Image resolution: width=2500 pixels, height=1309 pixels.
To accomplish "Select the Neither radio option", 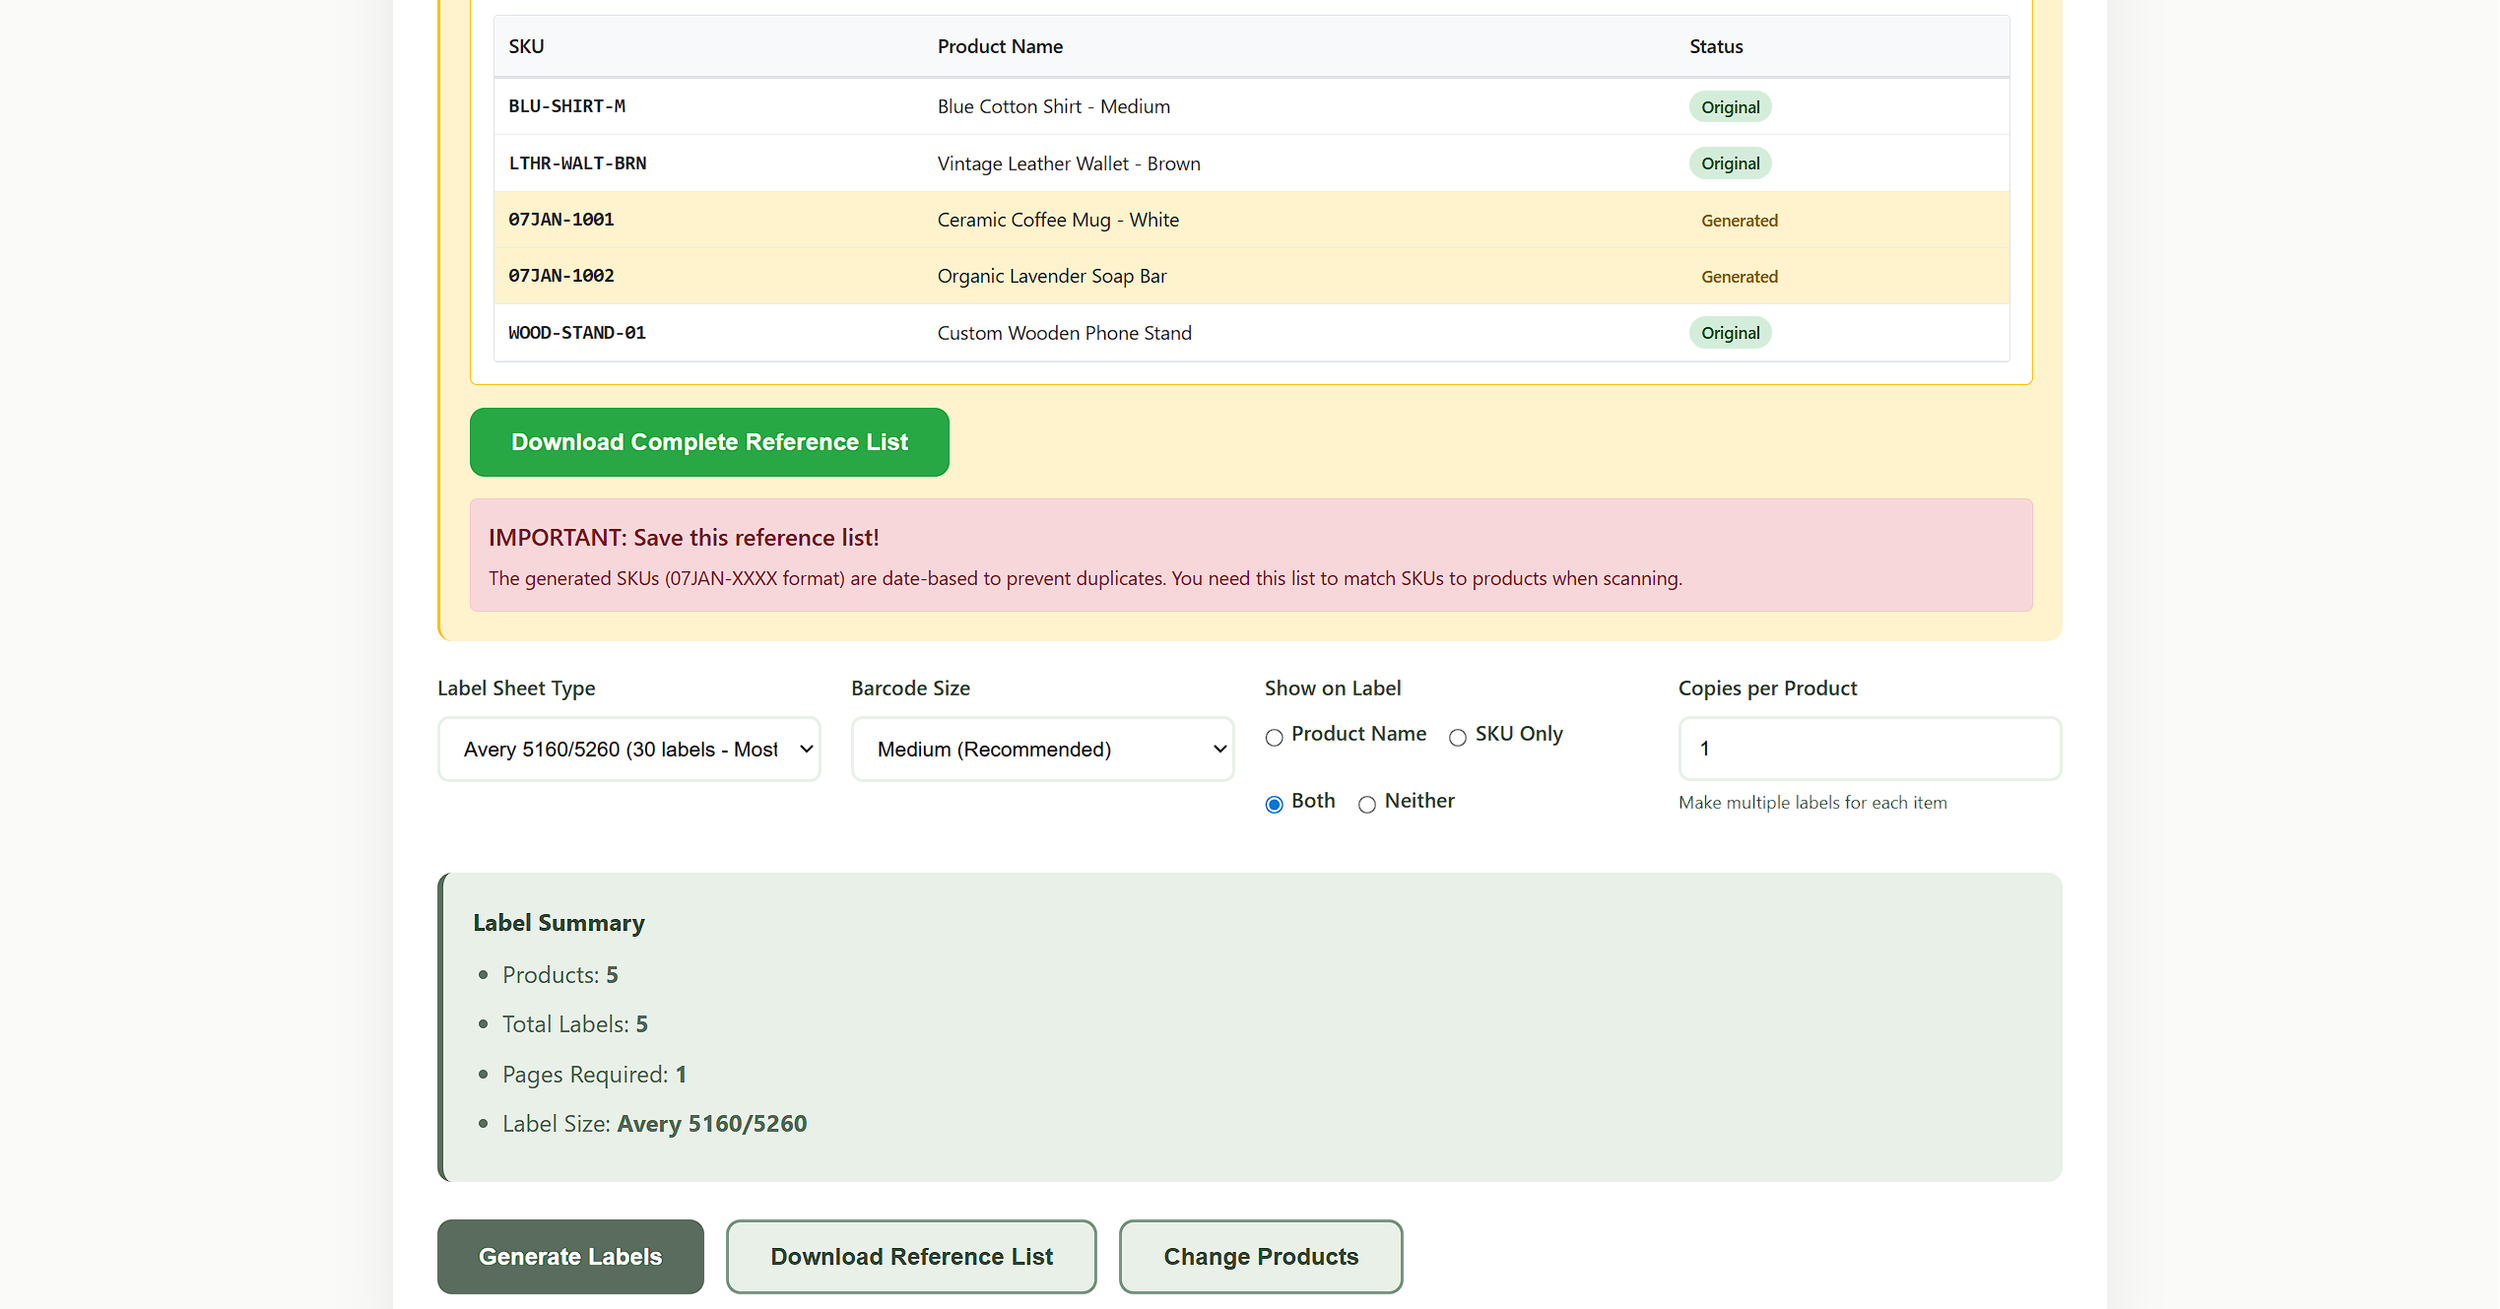I will click(x=1368, y=804).
